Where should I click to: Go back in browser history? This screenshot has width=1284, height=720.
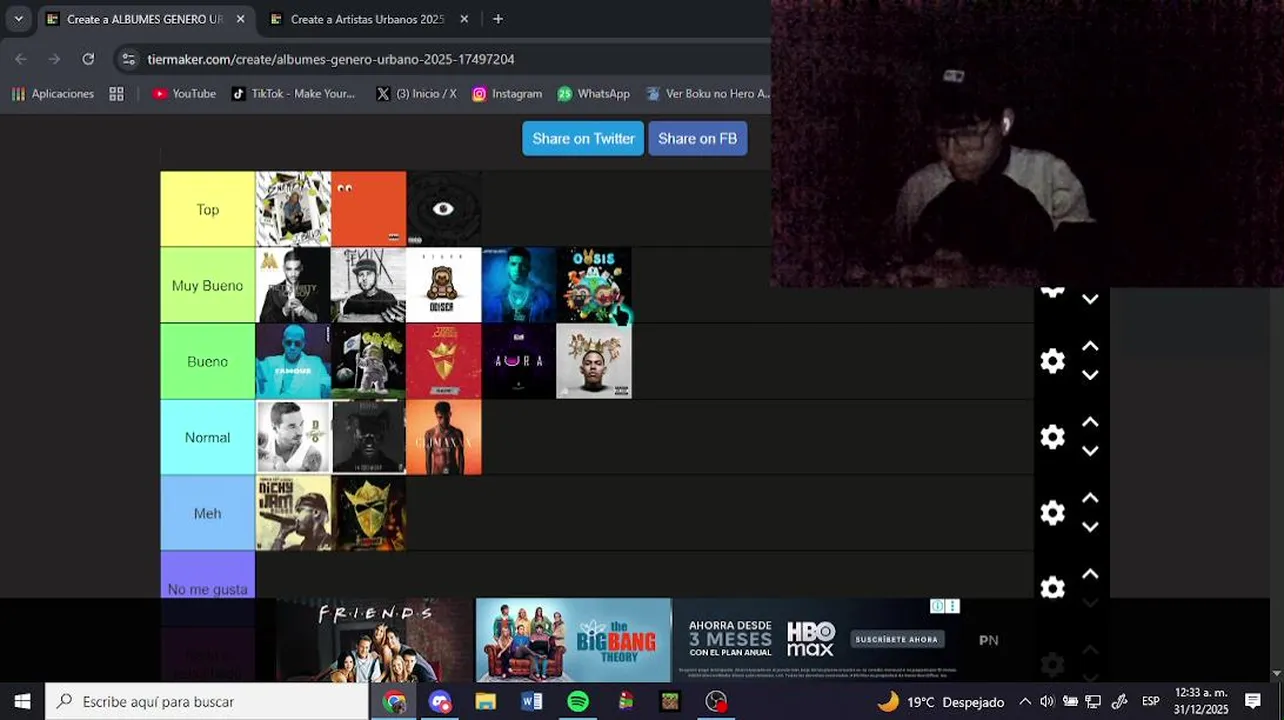coord(21,59)
